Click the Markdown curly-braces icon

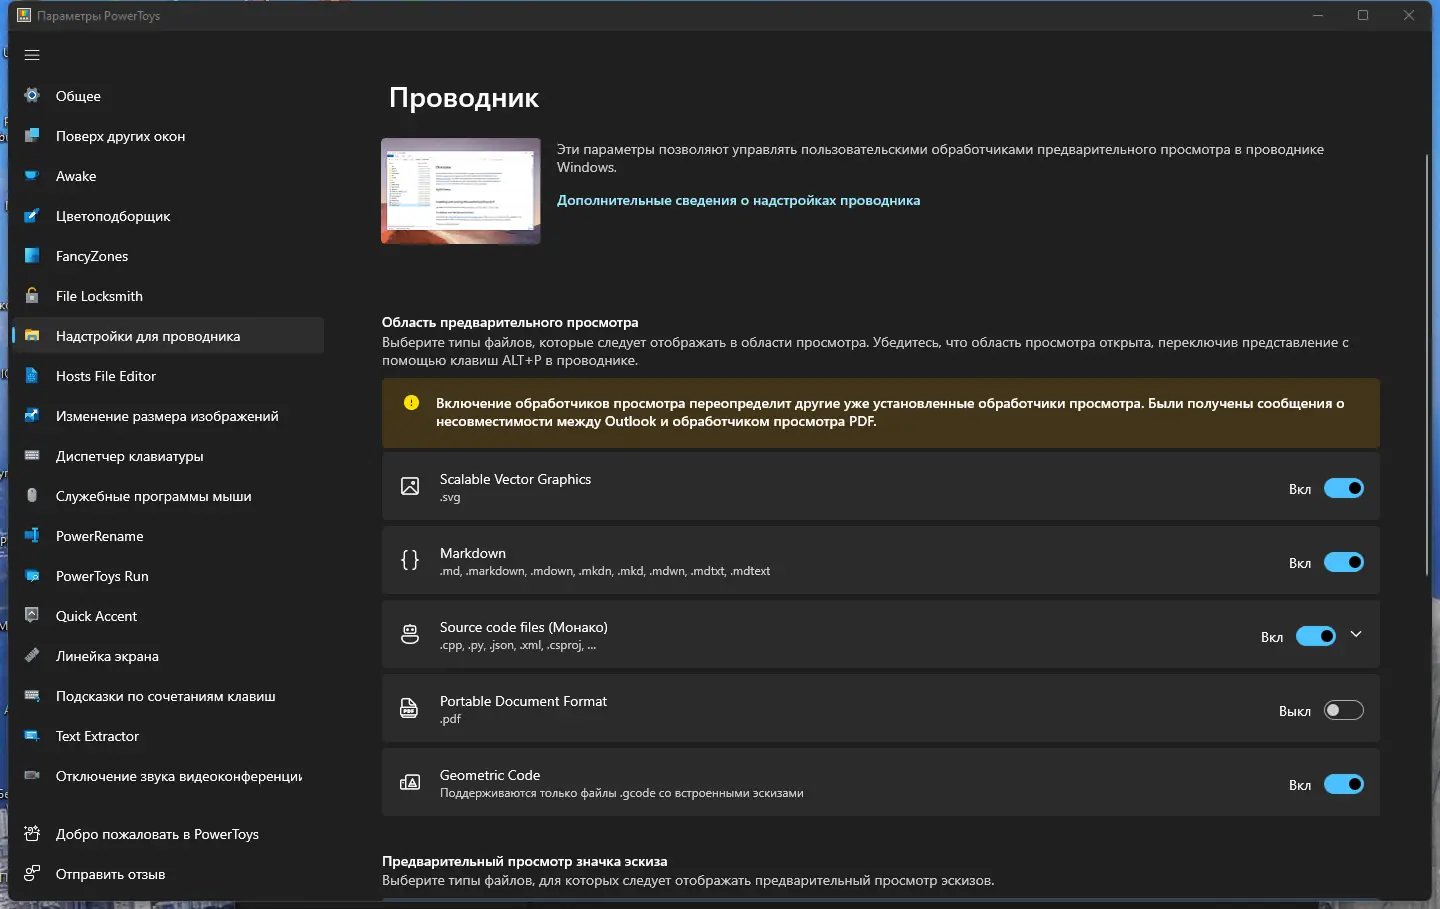point(410,560)
